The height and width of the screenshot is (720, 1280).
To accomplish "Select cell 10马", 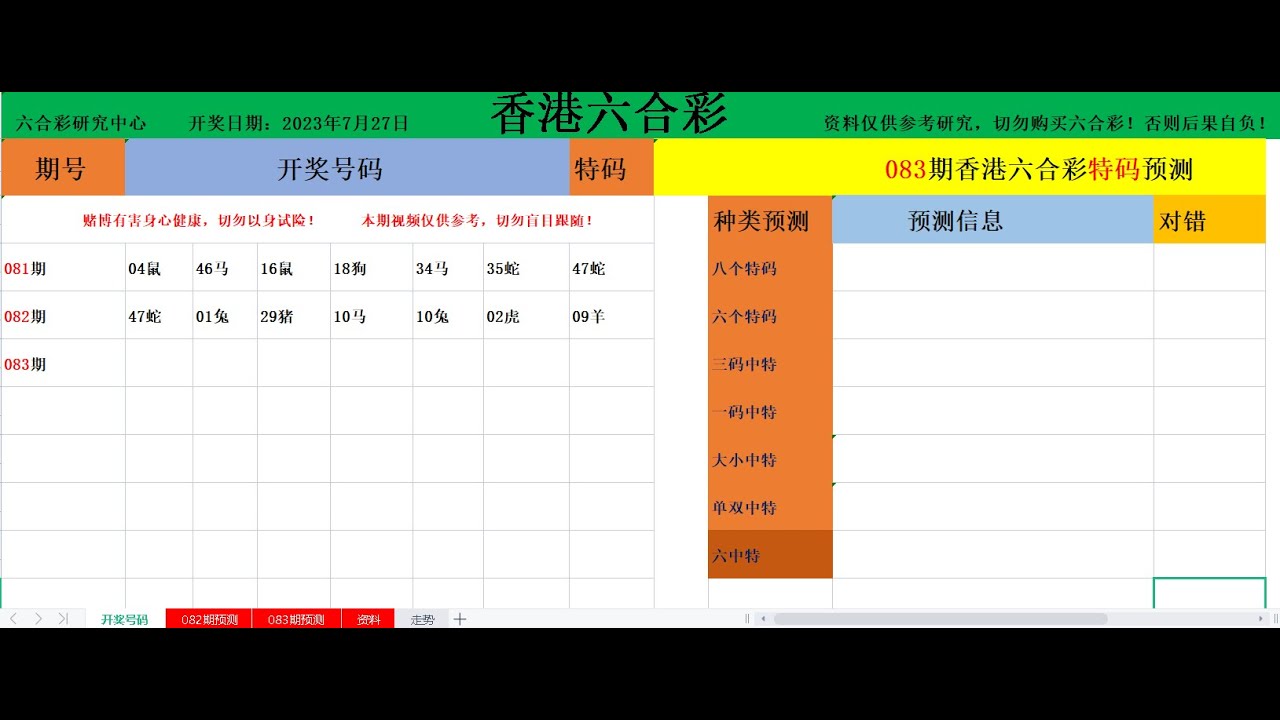I will [x=372, y=316].
